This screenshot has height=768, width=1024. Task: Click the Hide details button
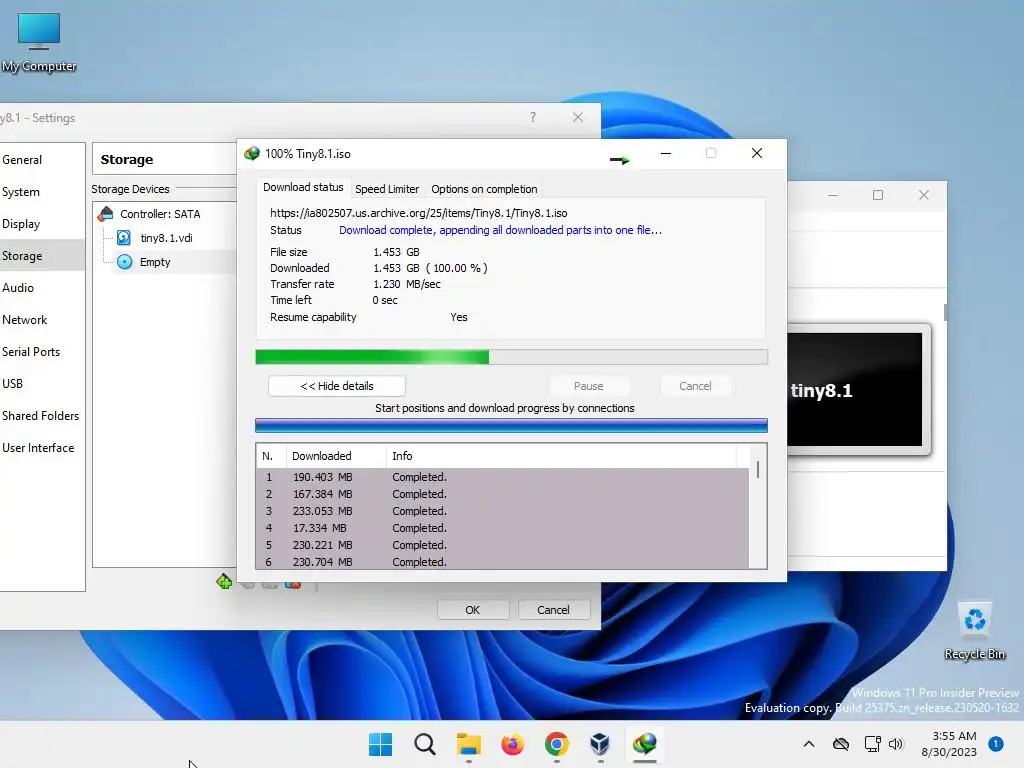pyautogui.click(x=336, y=386)
